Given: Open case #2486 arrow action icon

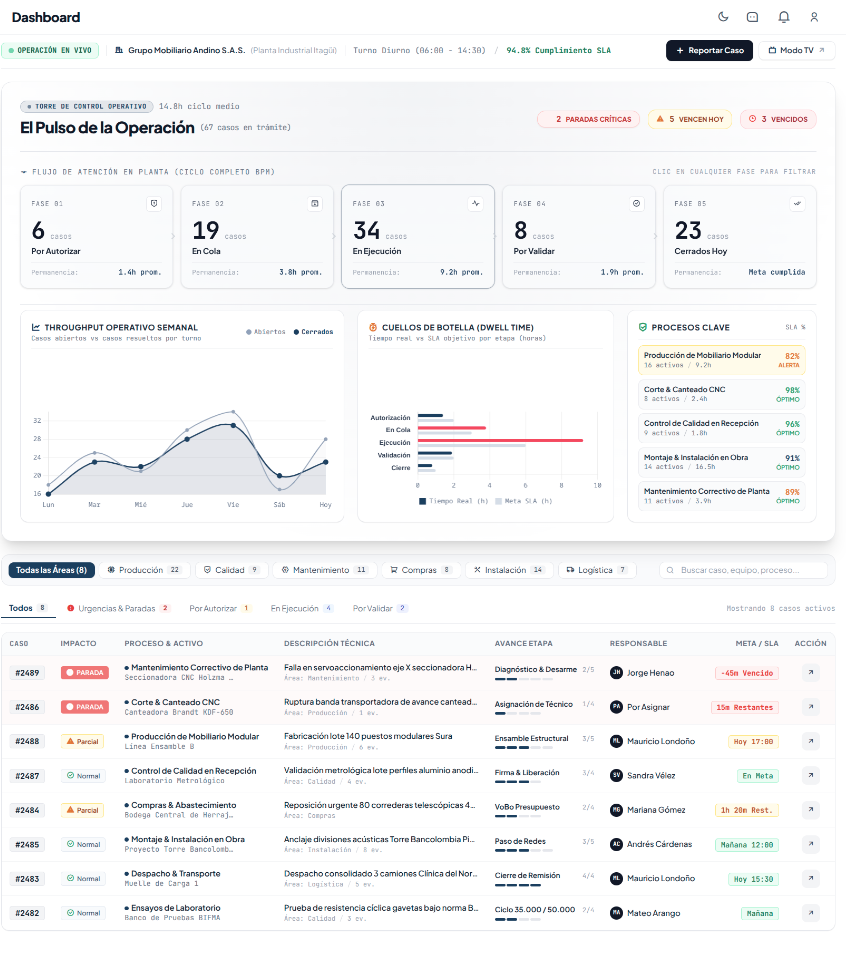Looking at the screenshot, I should [811, 707].
